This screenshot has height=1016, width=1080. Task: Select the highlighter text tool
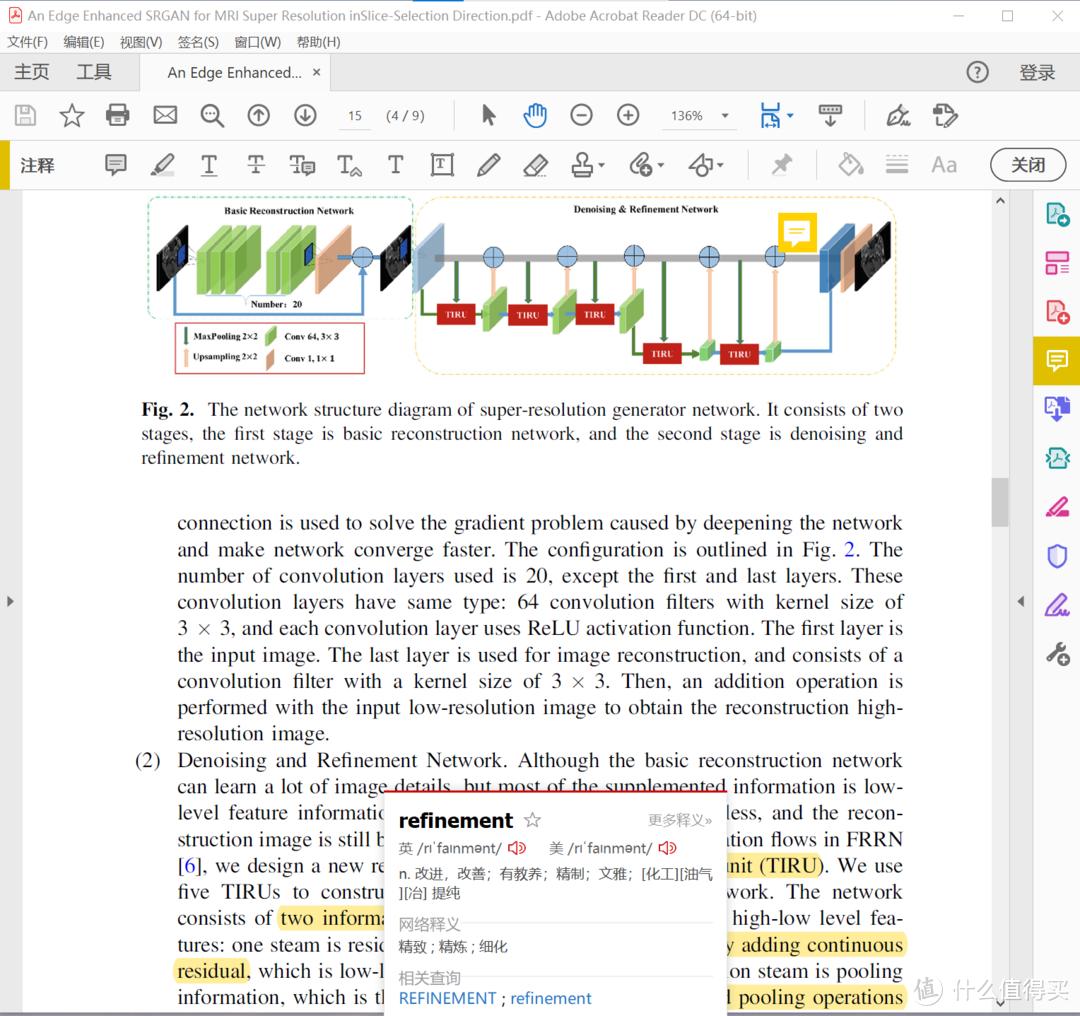click(x=163, y=165)
